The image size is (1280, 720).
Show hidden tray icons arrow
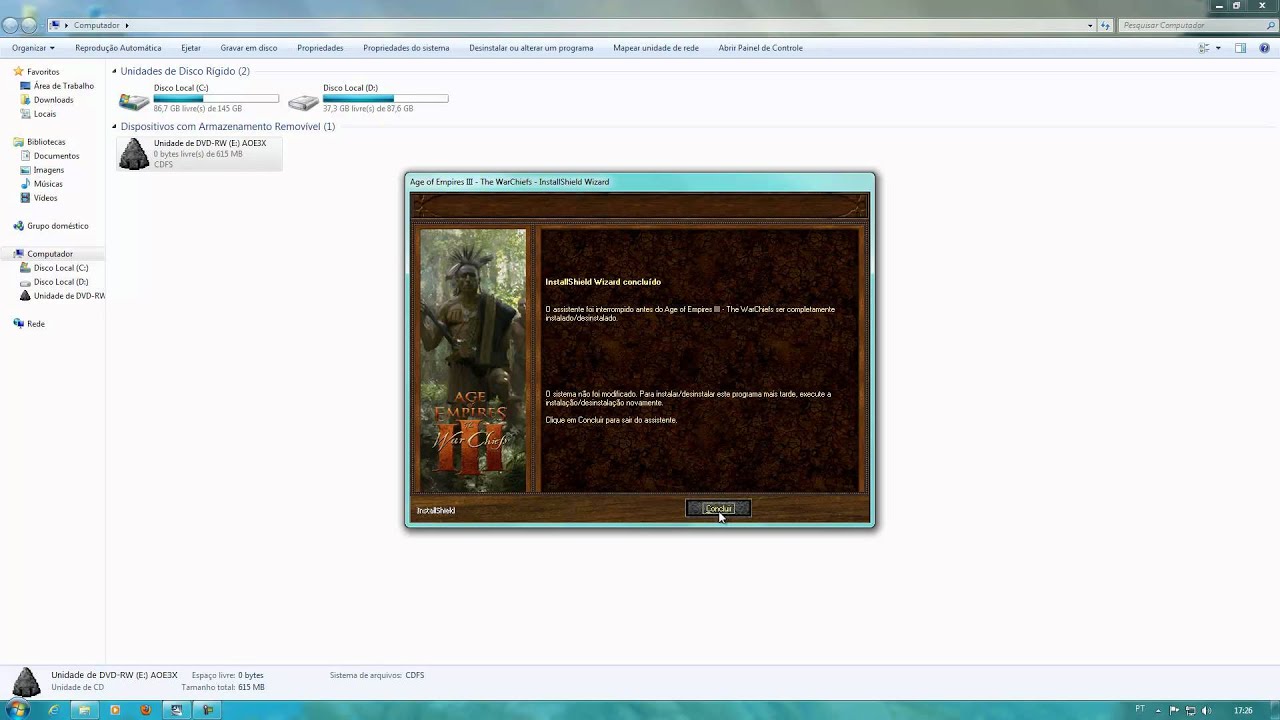coord(1158,710)
